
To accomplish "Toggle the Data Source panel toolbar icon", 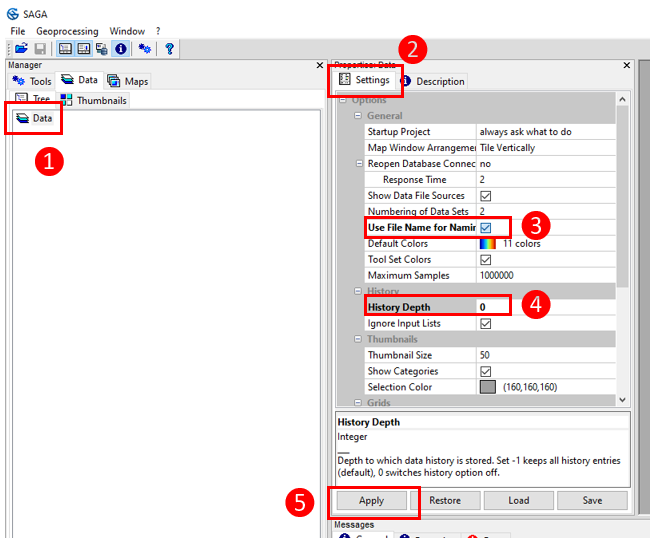I will [102, 48].
